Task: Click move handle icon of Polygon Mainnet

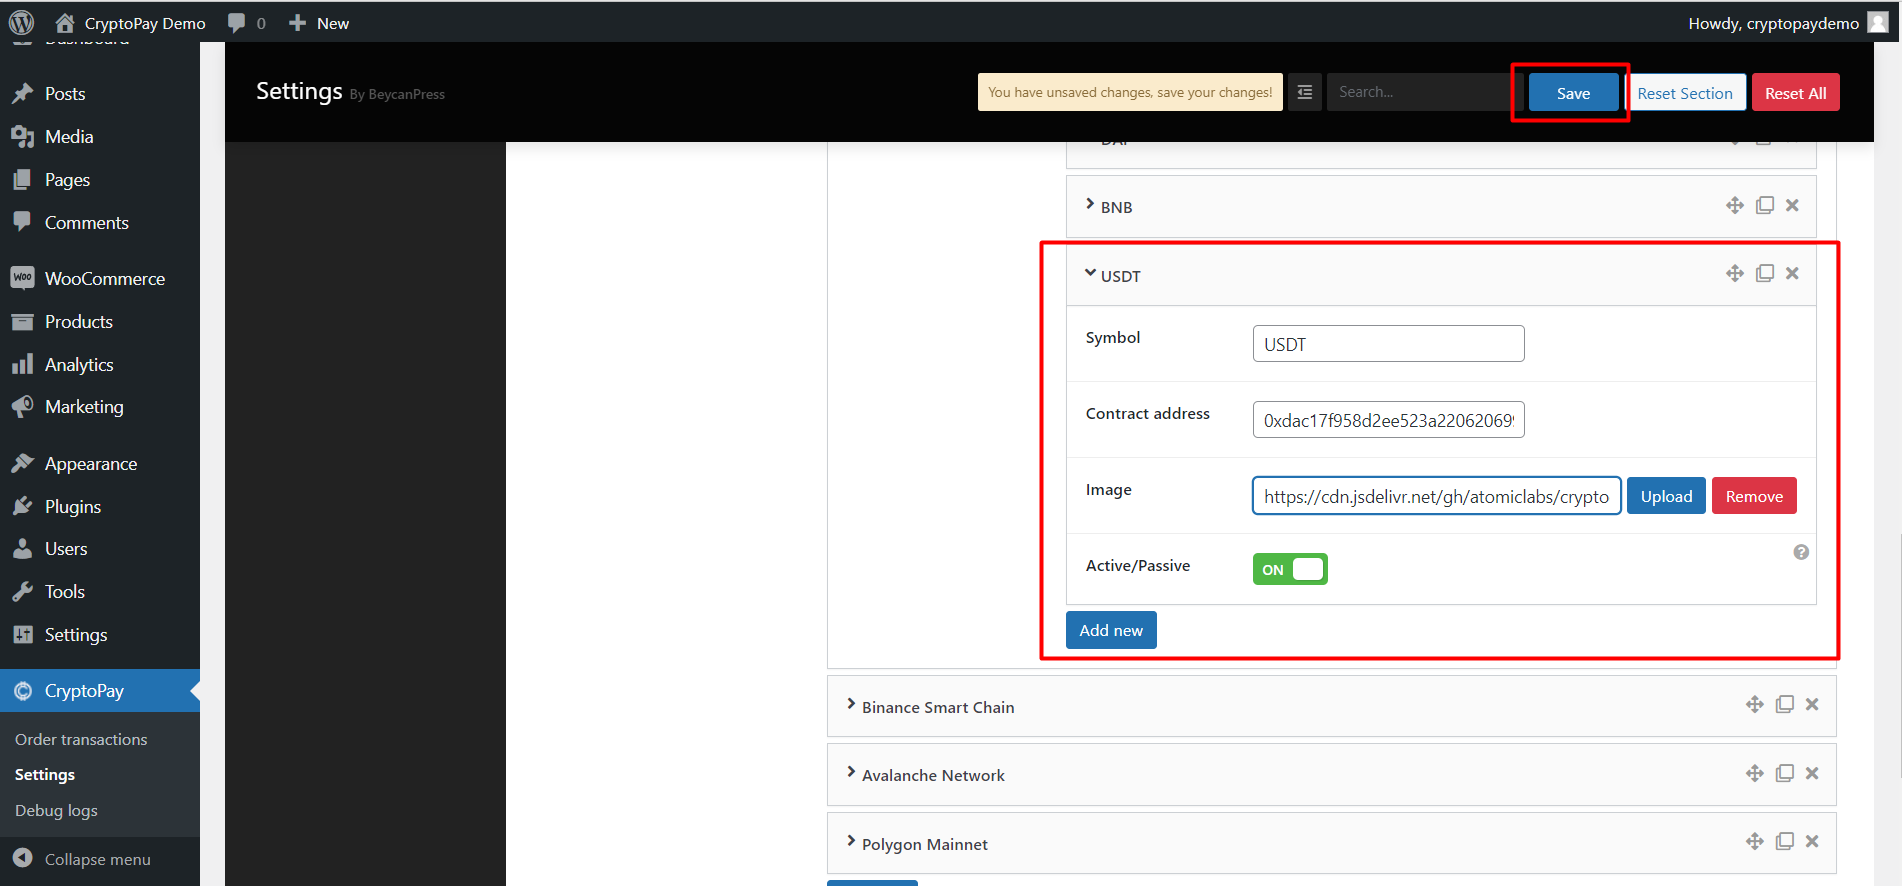Action: click(1755, 841)
